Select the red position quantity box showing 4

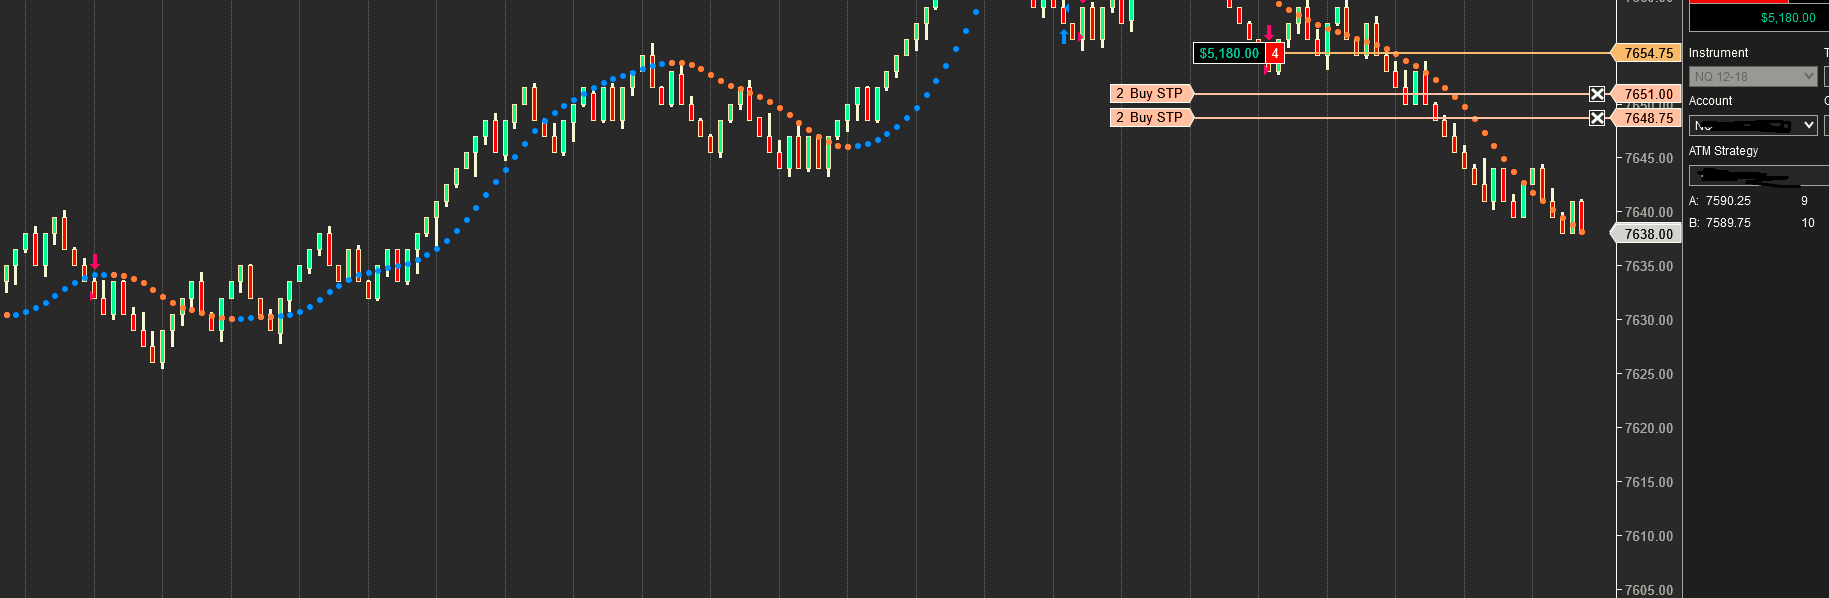[1274, 53]
